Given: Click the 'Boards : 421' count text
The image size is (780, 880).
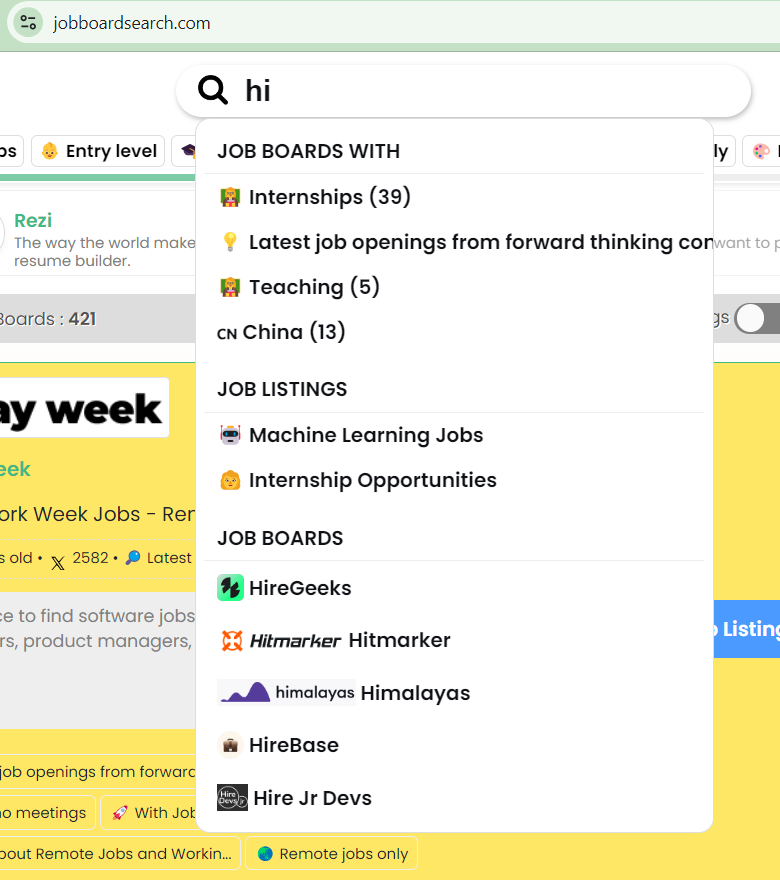Looking at the screenshot, I should pyautogui.click(x=48, y=319).
